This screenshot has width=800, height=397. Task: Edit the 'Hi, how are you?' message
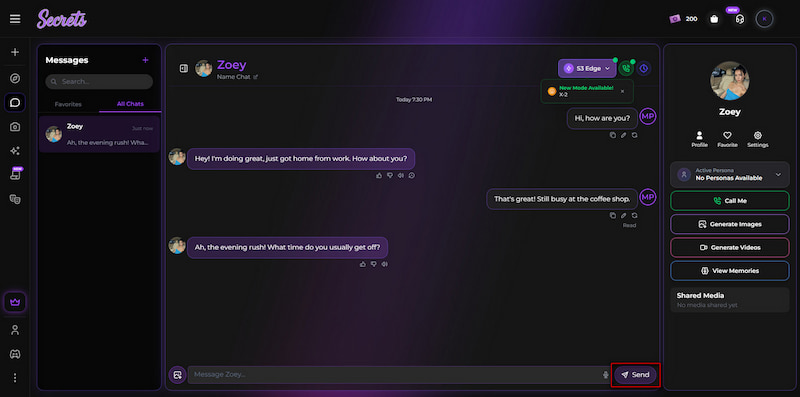coord(623,135)
